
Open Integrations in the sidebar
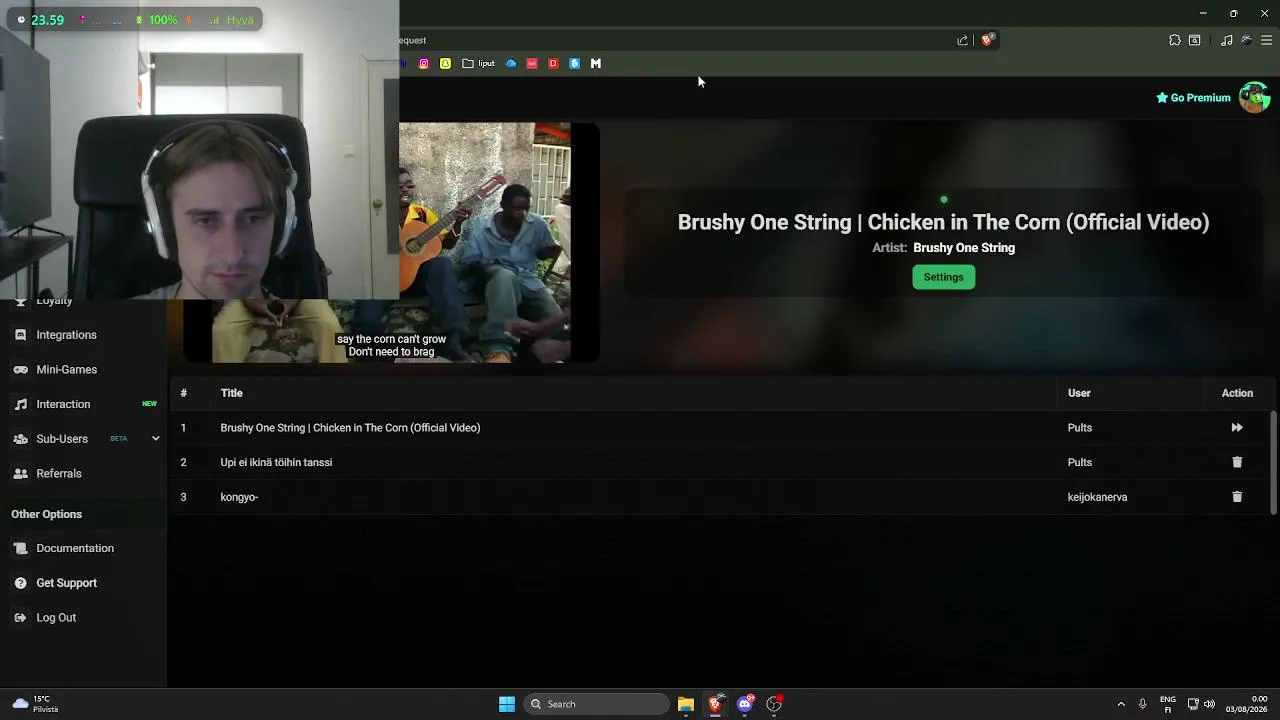67,335
